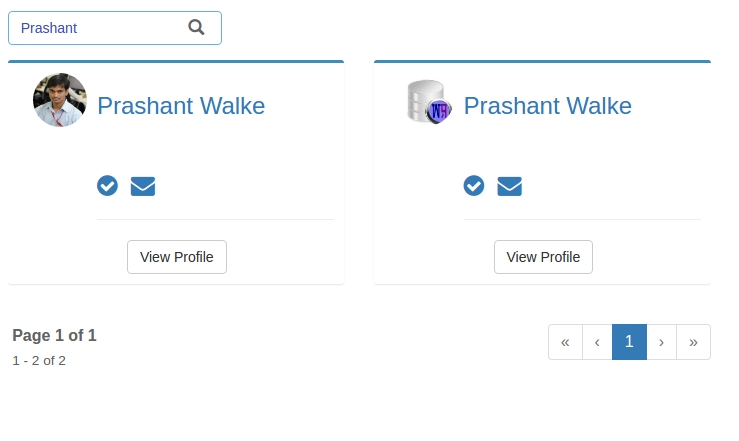Screen dimensions: 739x441
Task: Click View Profile in the database-avatar card
Action: 543,257
